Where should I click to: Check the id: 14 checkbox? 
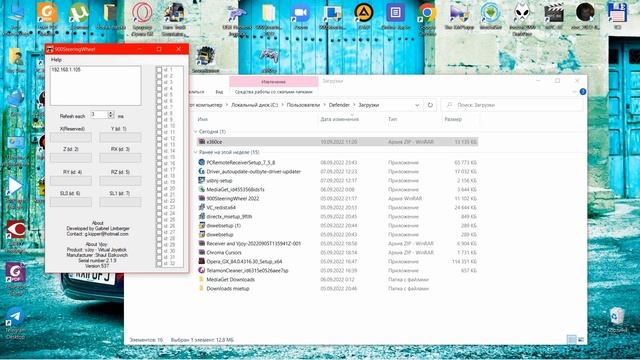pos(159,151)
